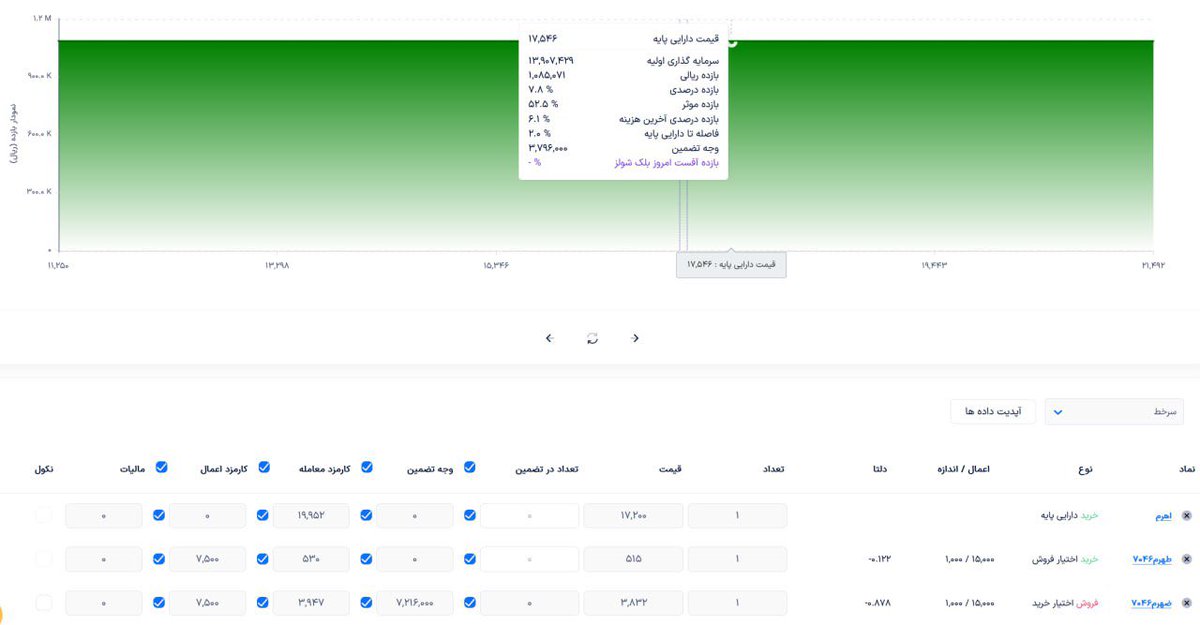1200x625 pixels.
Task: Click the price field showing ۳,۸۳۲
Action: (633, 603)
